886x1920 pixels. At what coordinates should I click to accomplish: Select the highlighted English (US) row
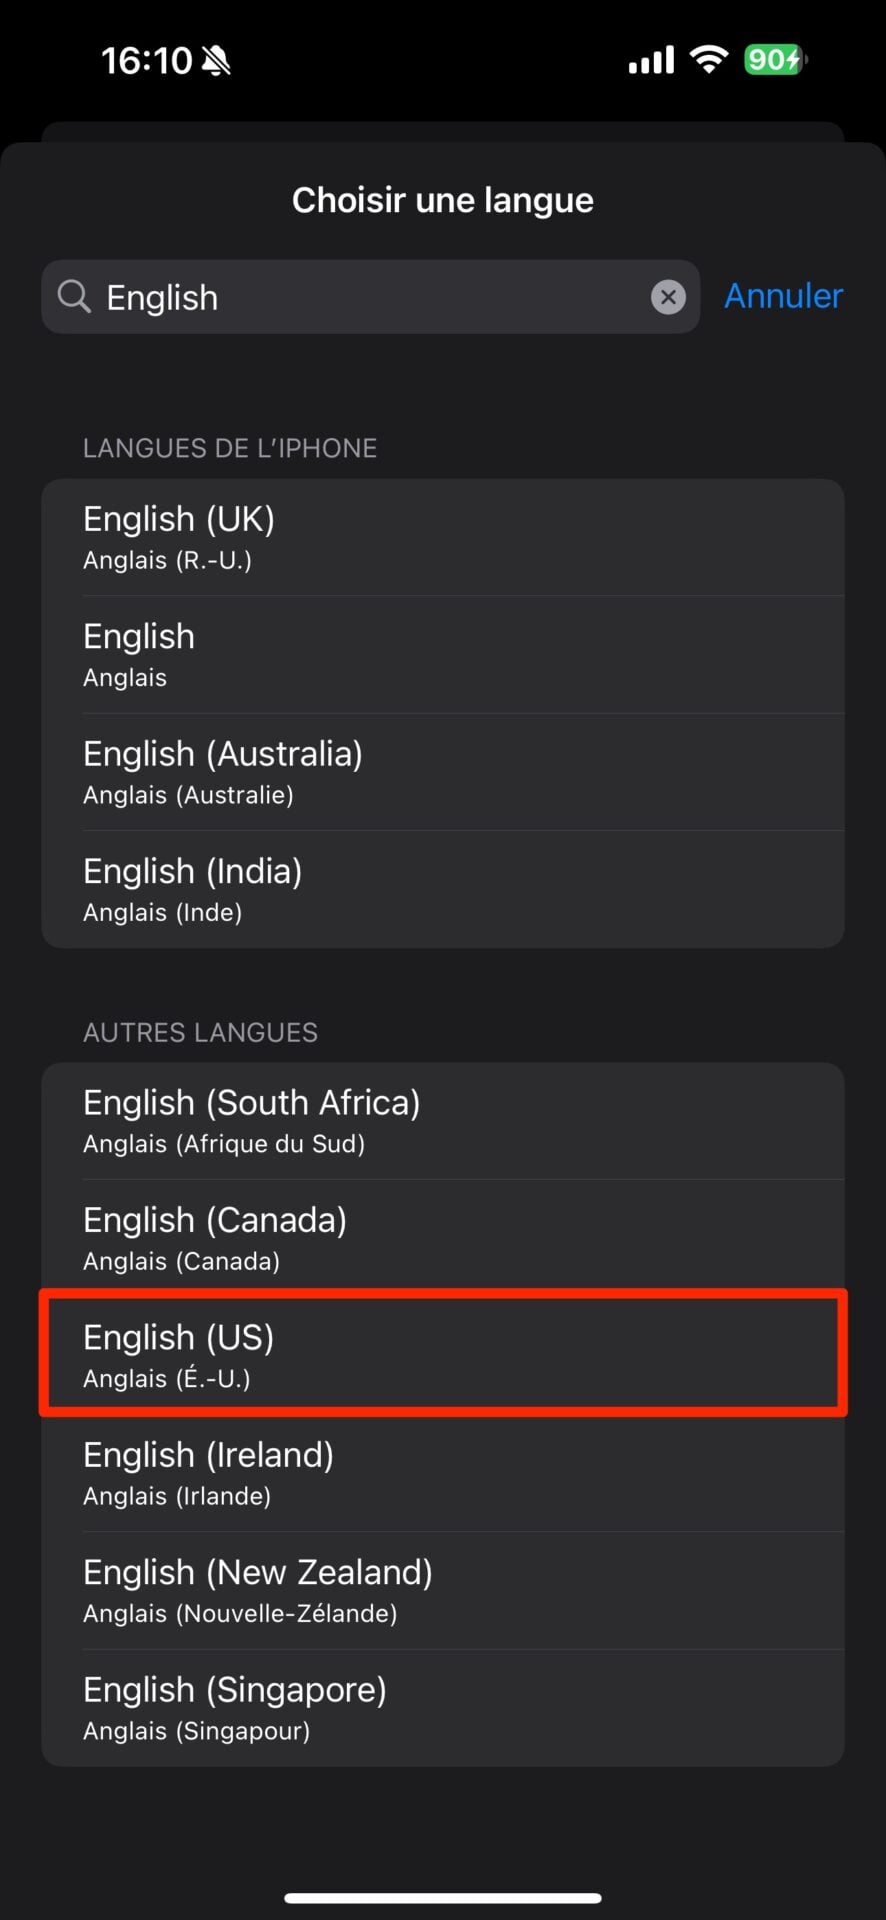click(443, 1355)
